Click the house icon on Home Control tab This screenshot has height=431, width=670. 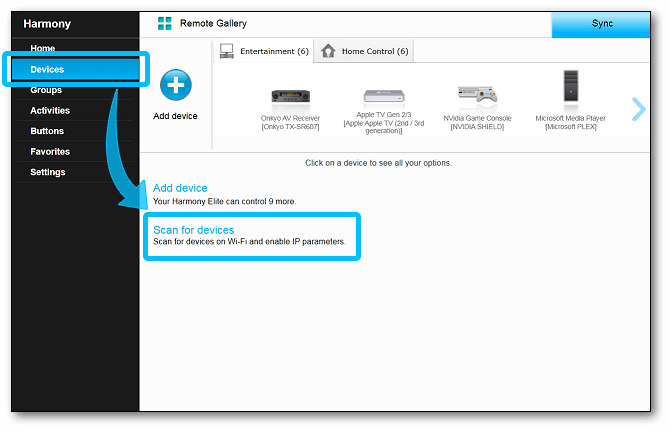click(328, 51)
